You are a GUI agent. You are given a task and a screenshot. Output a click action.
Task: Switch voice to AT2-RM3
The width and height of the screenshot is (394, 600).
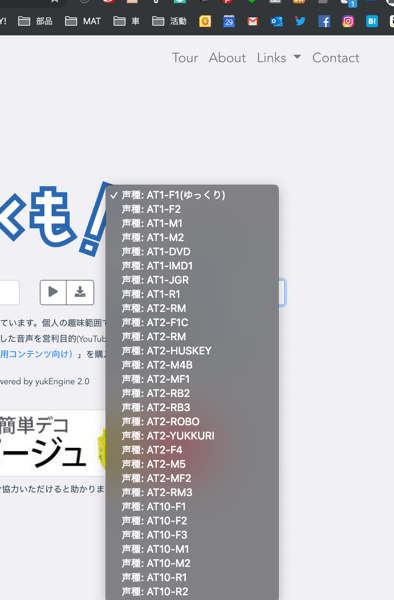(x=192, y=492)
